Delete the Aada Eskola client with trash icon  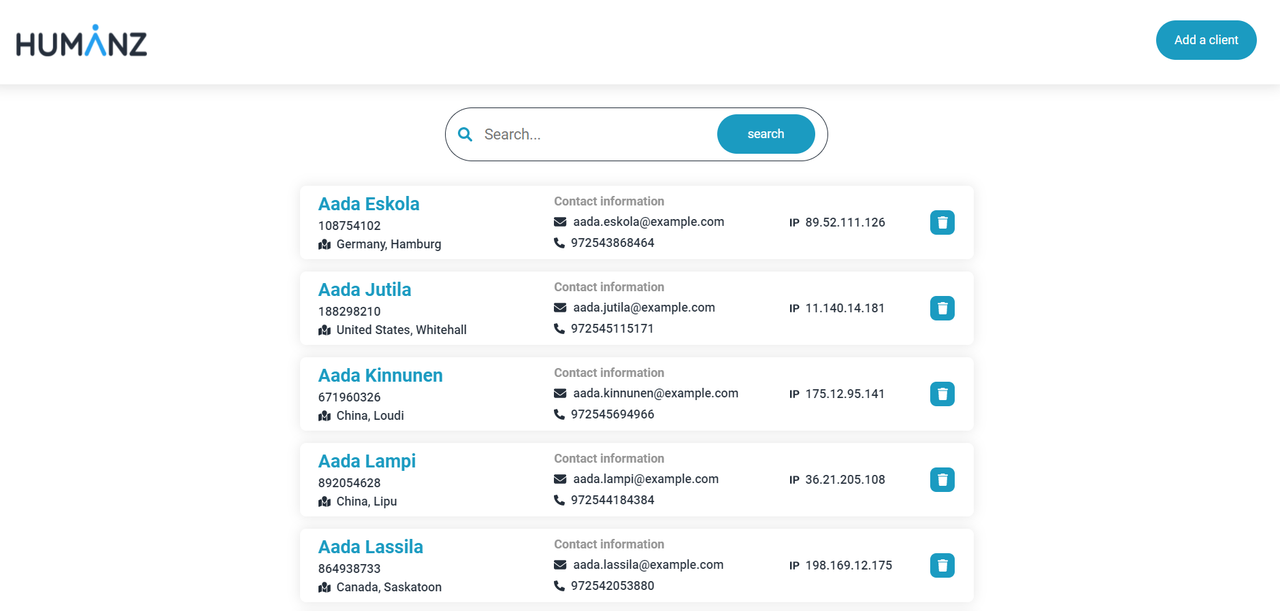click(942, 222)
